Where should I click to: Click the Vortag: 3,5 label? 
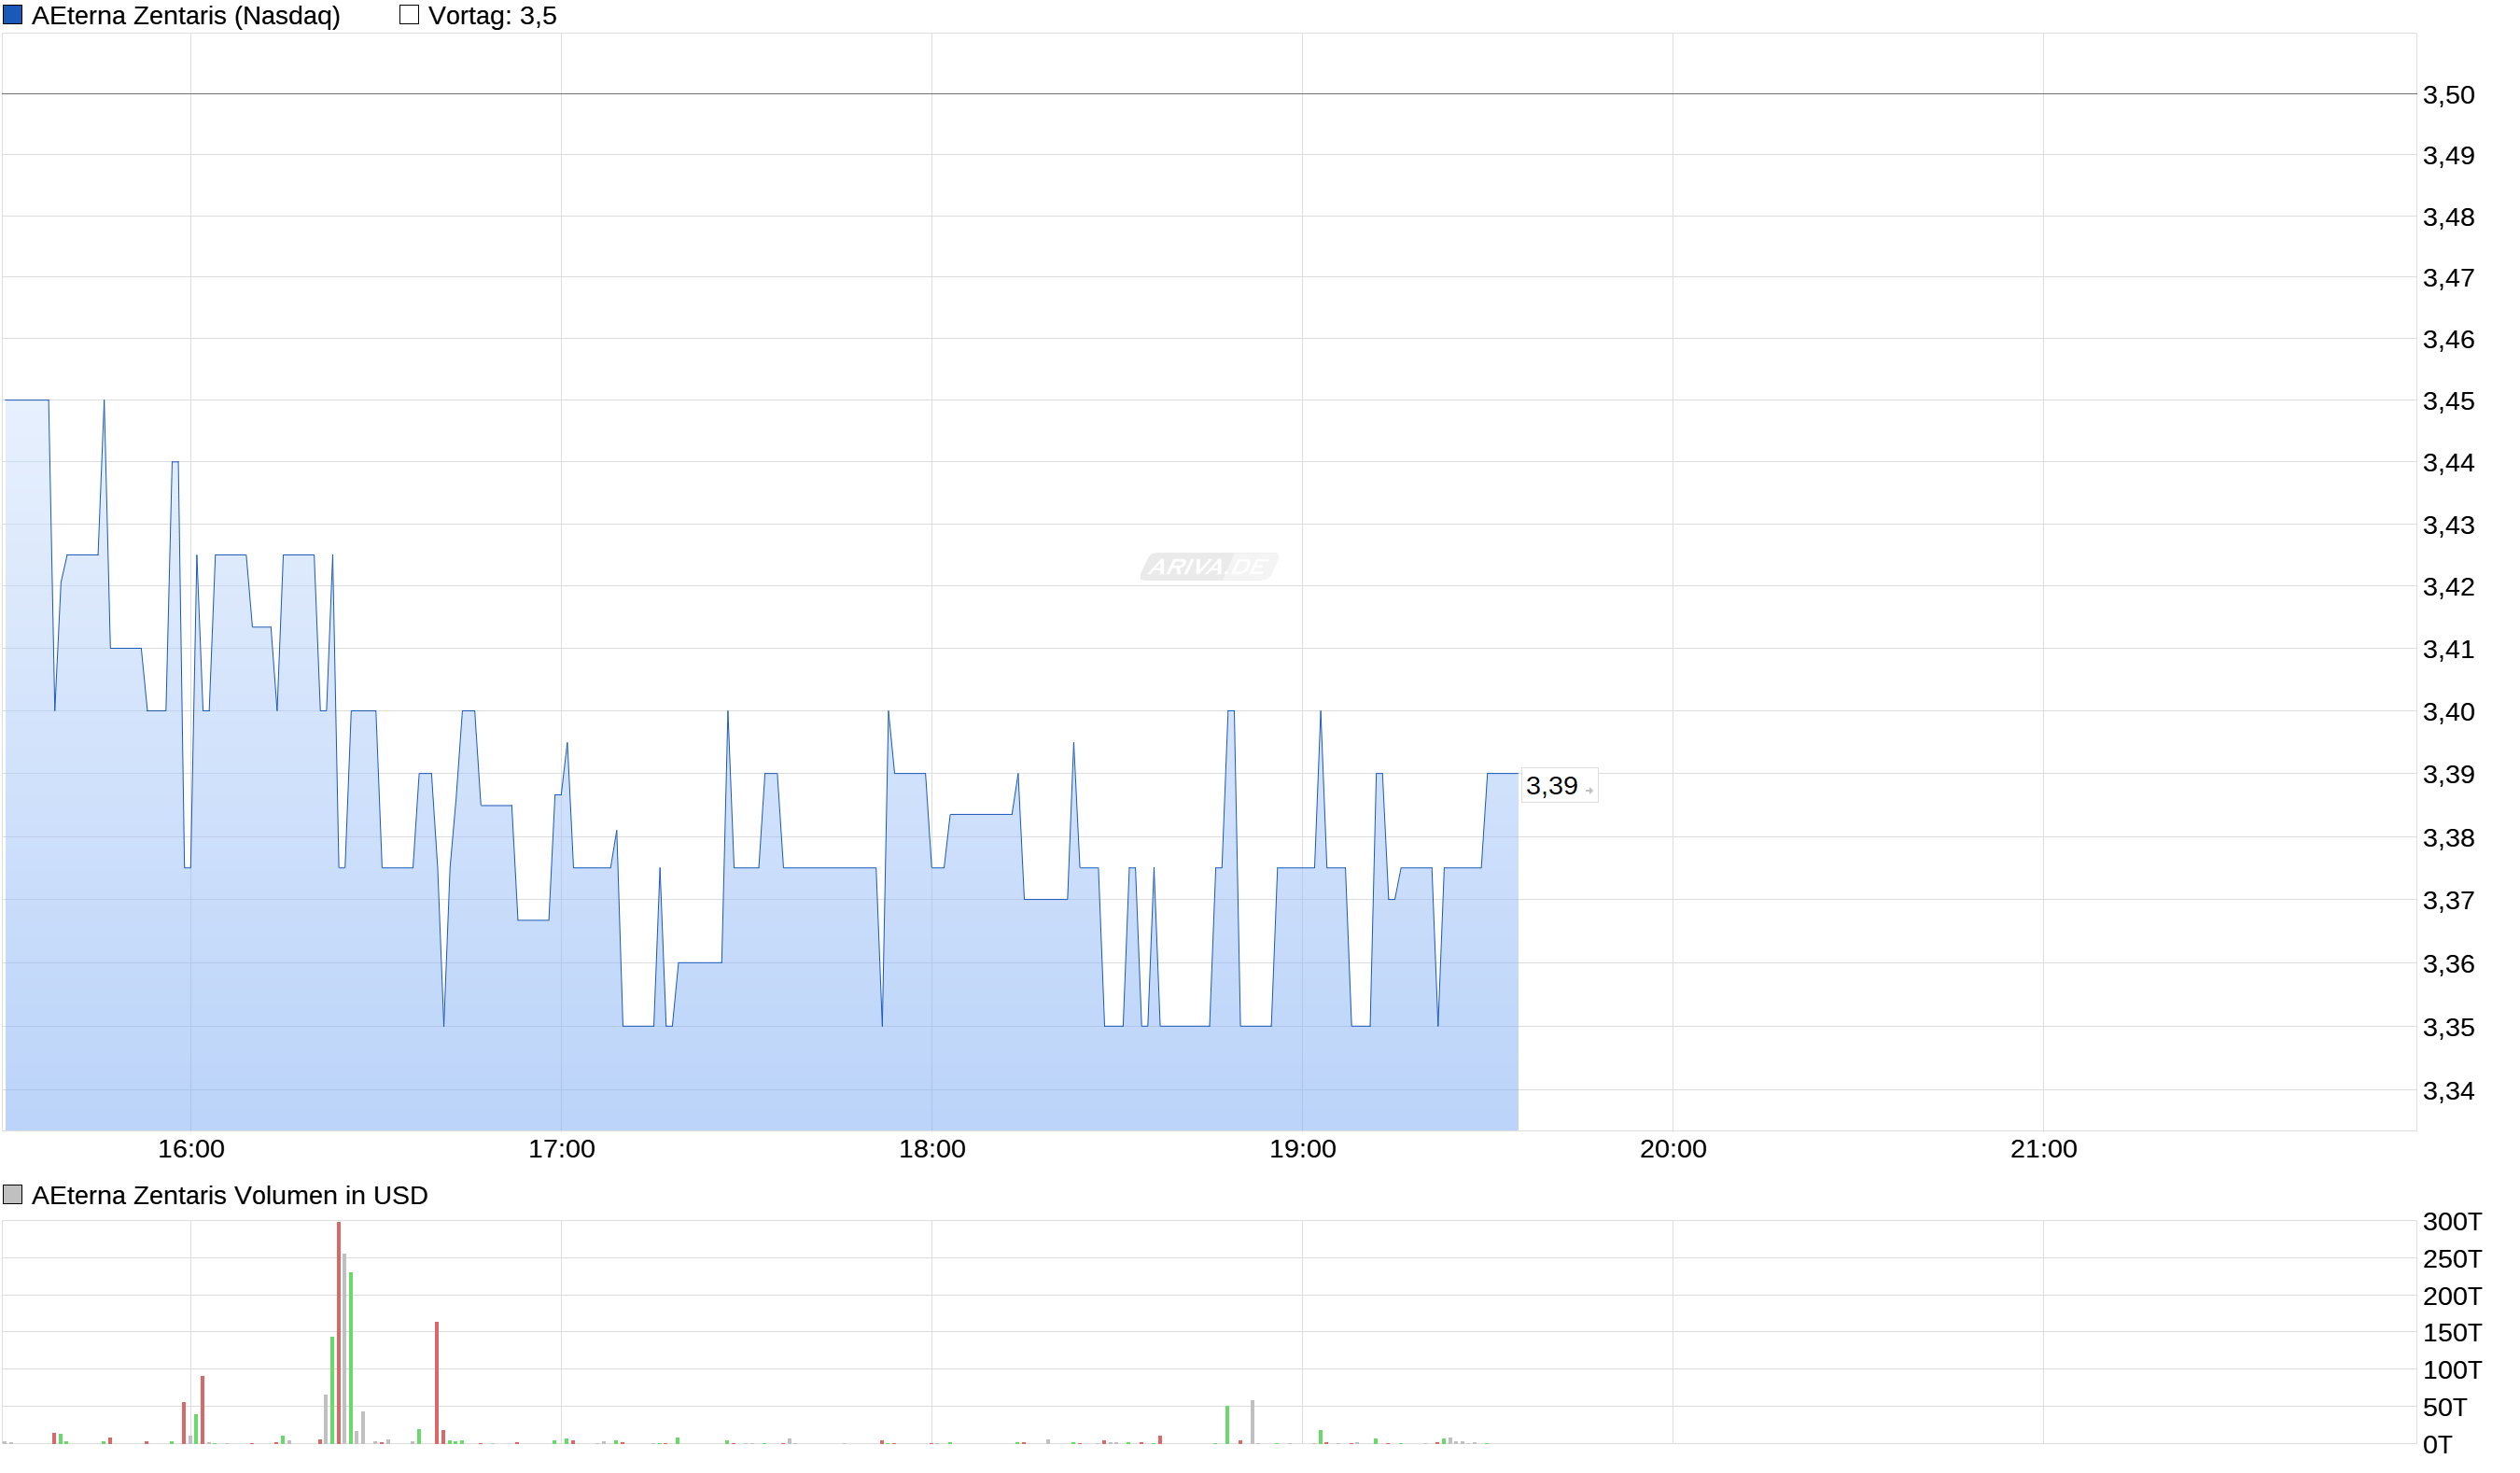[x=492, y=16]
